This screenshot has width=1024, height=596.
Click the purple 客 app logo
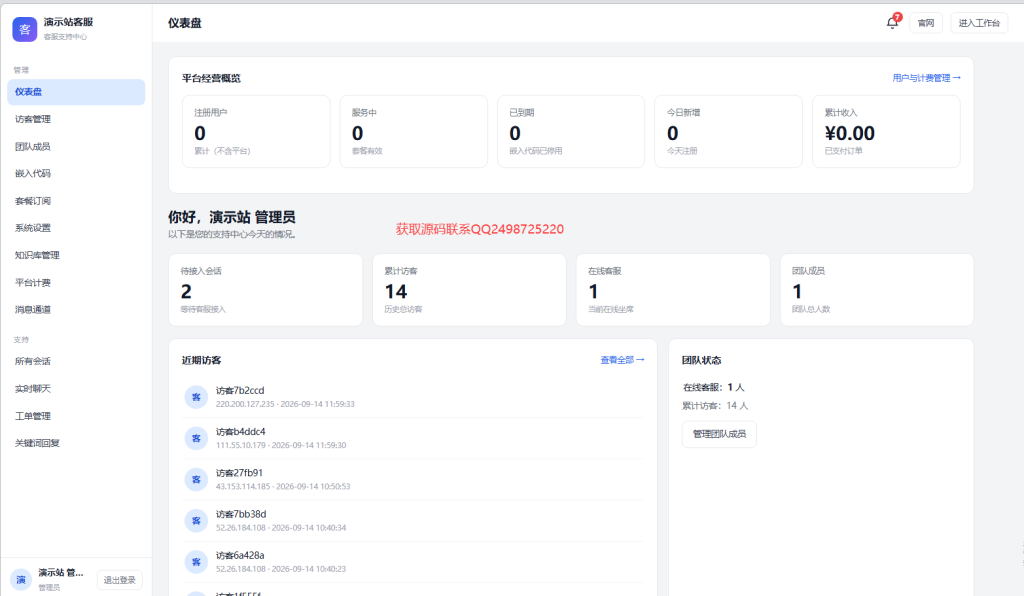point(25,29)
